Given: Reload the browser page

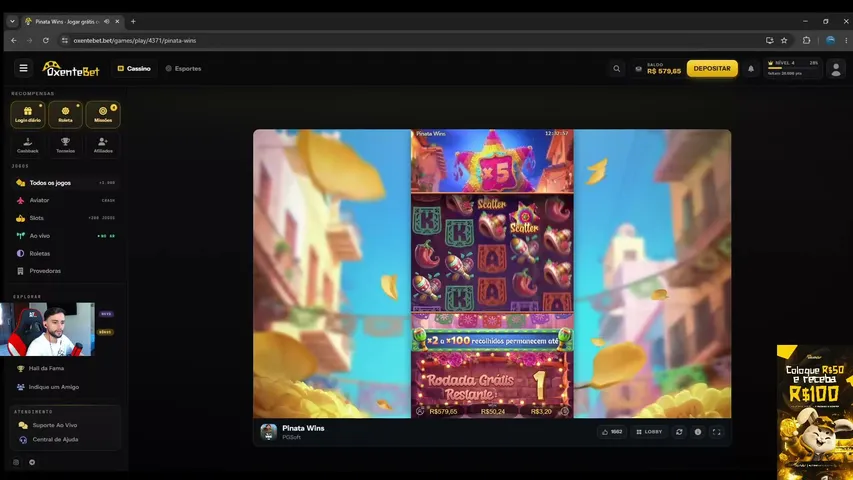Looking at the screenshot, I should pos(46,40).
